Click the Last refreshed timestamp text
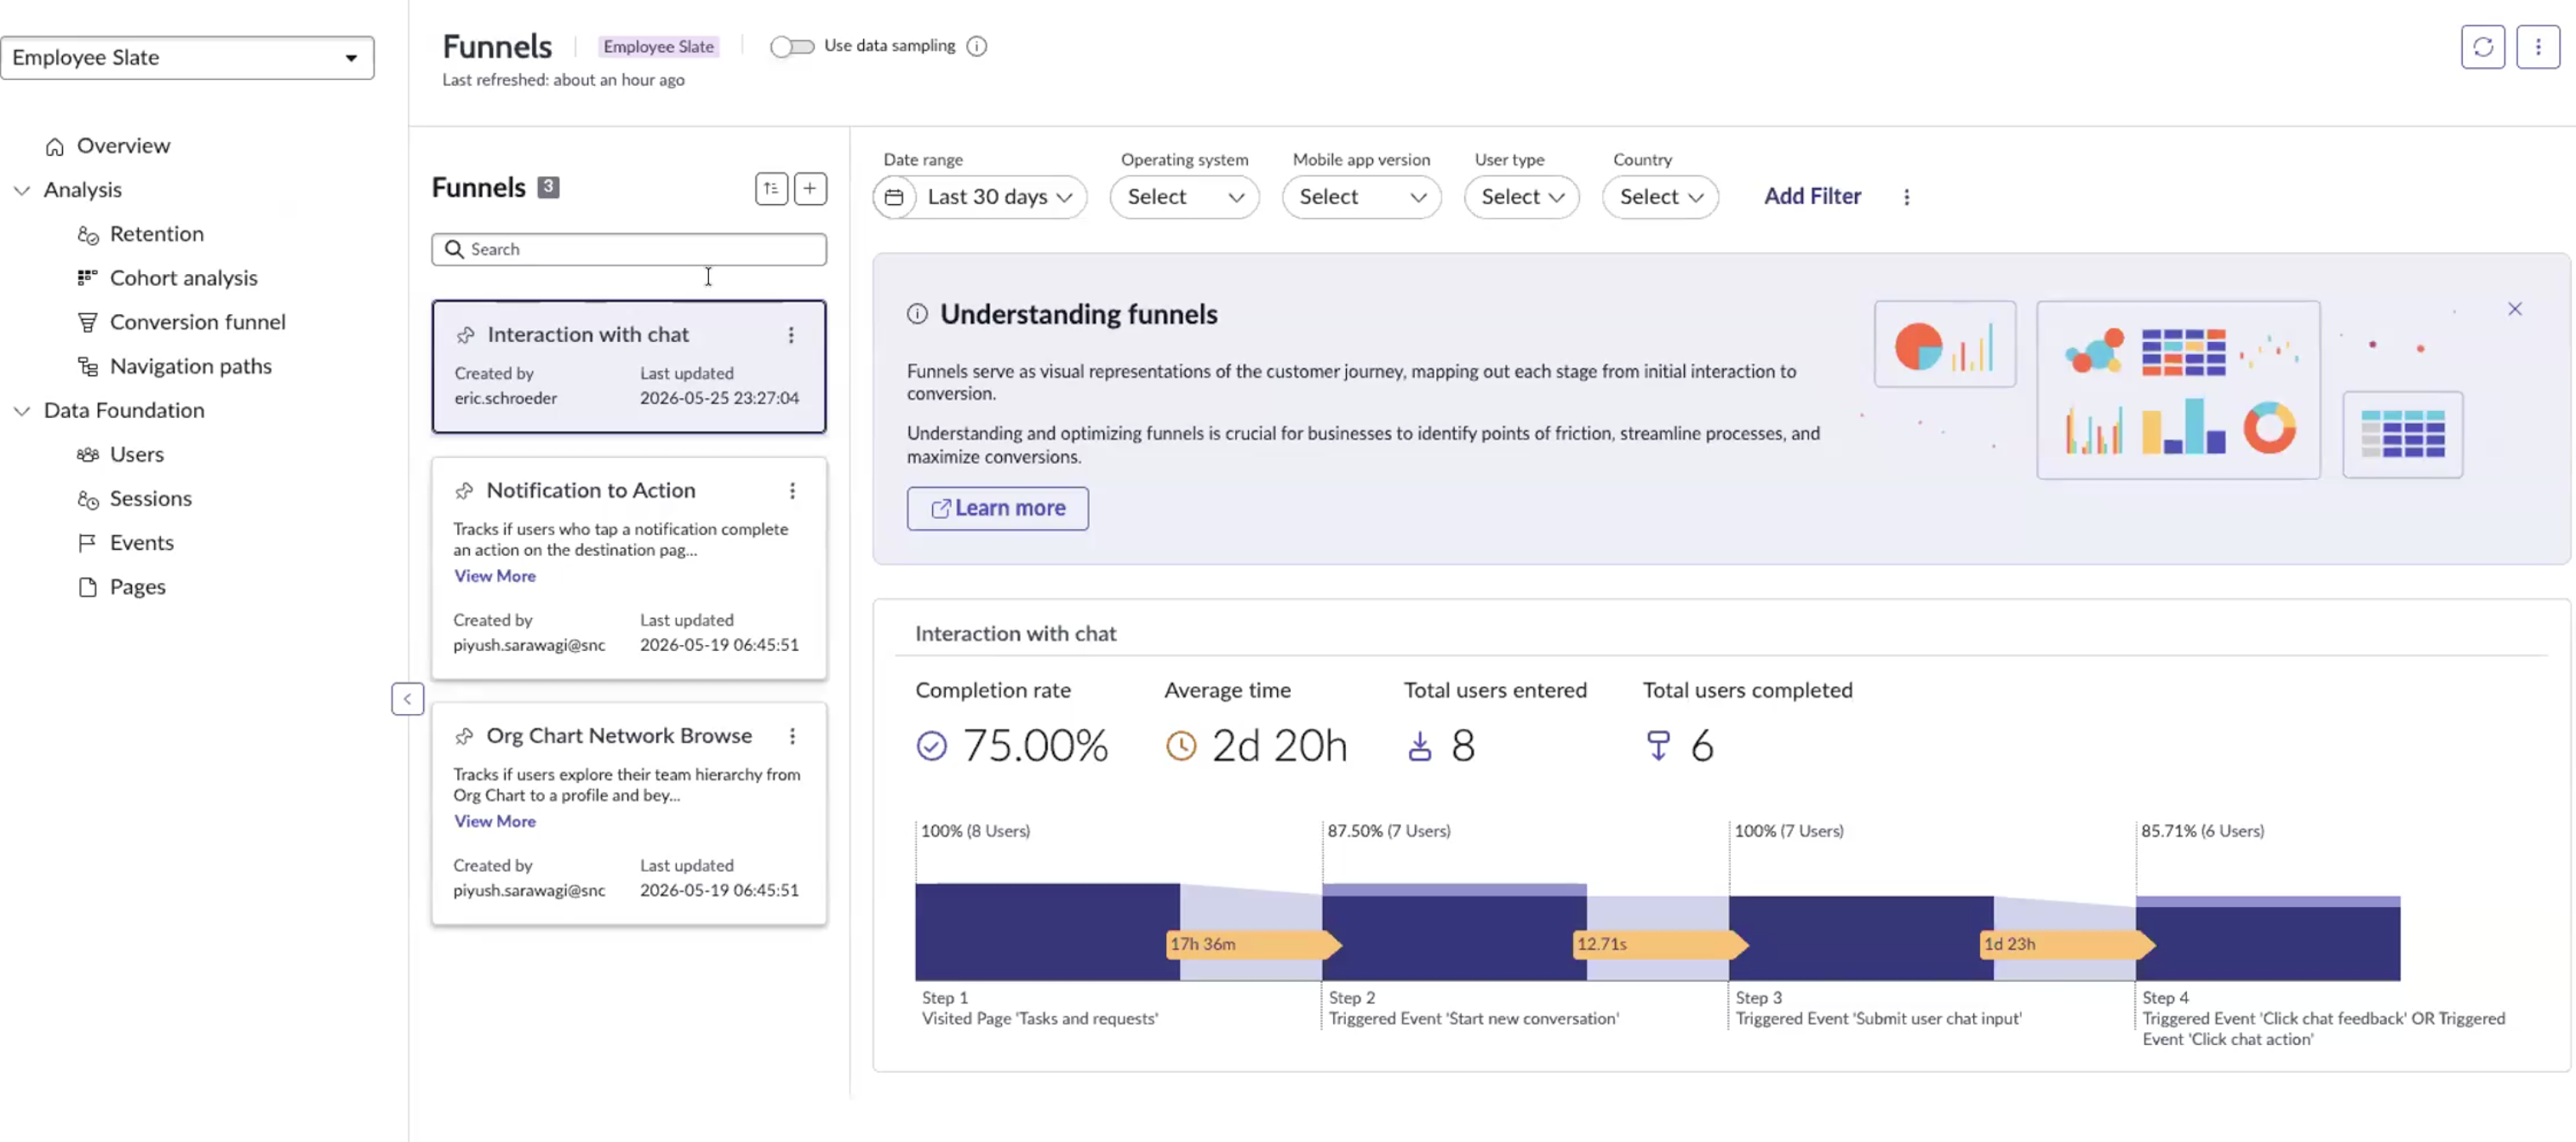The image size is (2576, 1142). [563, 80]
